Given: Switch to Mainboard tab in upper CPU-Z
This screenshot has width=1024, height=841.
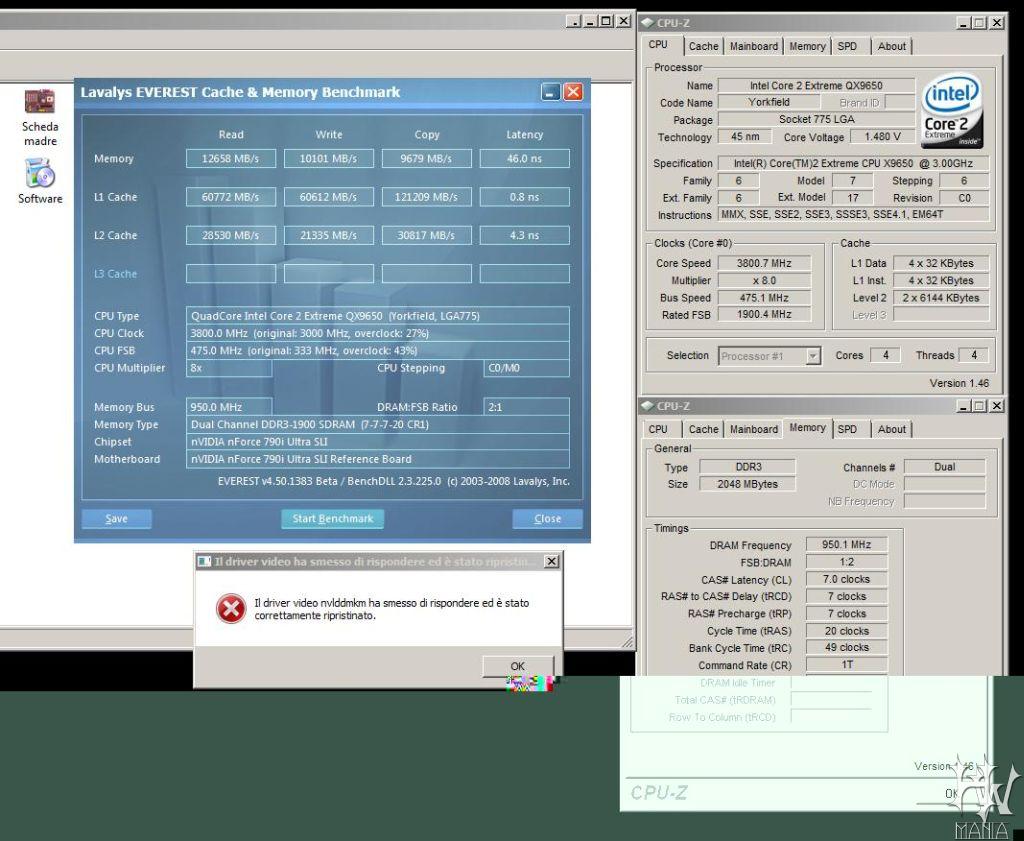Looking at the screenshot, I should click(x=754, y=46).
